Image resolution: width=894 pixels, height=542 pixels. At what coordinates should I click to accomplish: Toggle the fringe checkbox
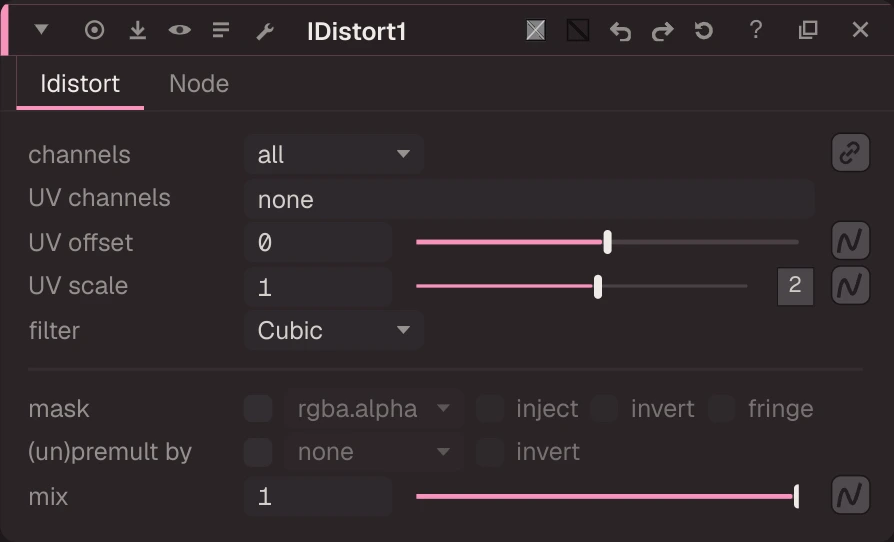(x=721, y=409)
